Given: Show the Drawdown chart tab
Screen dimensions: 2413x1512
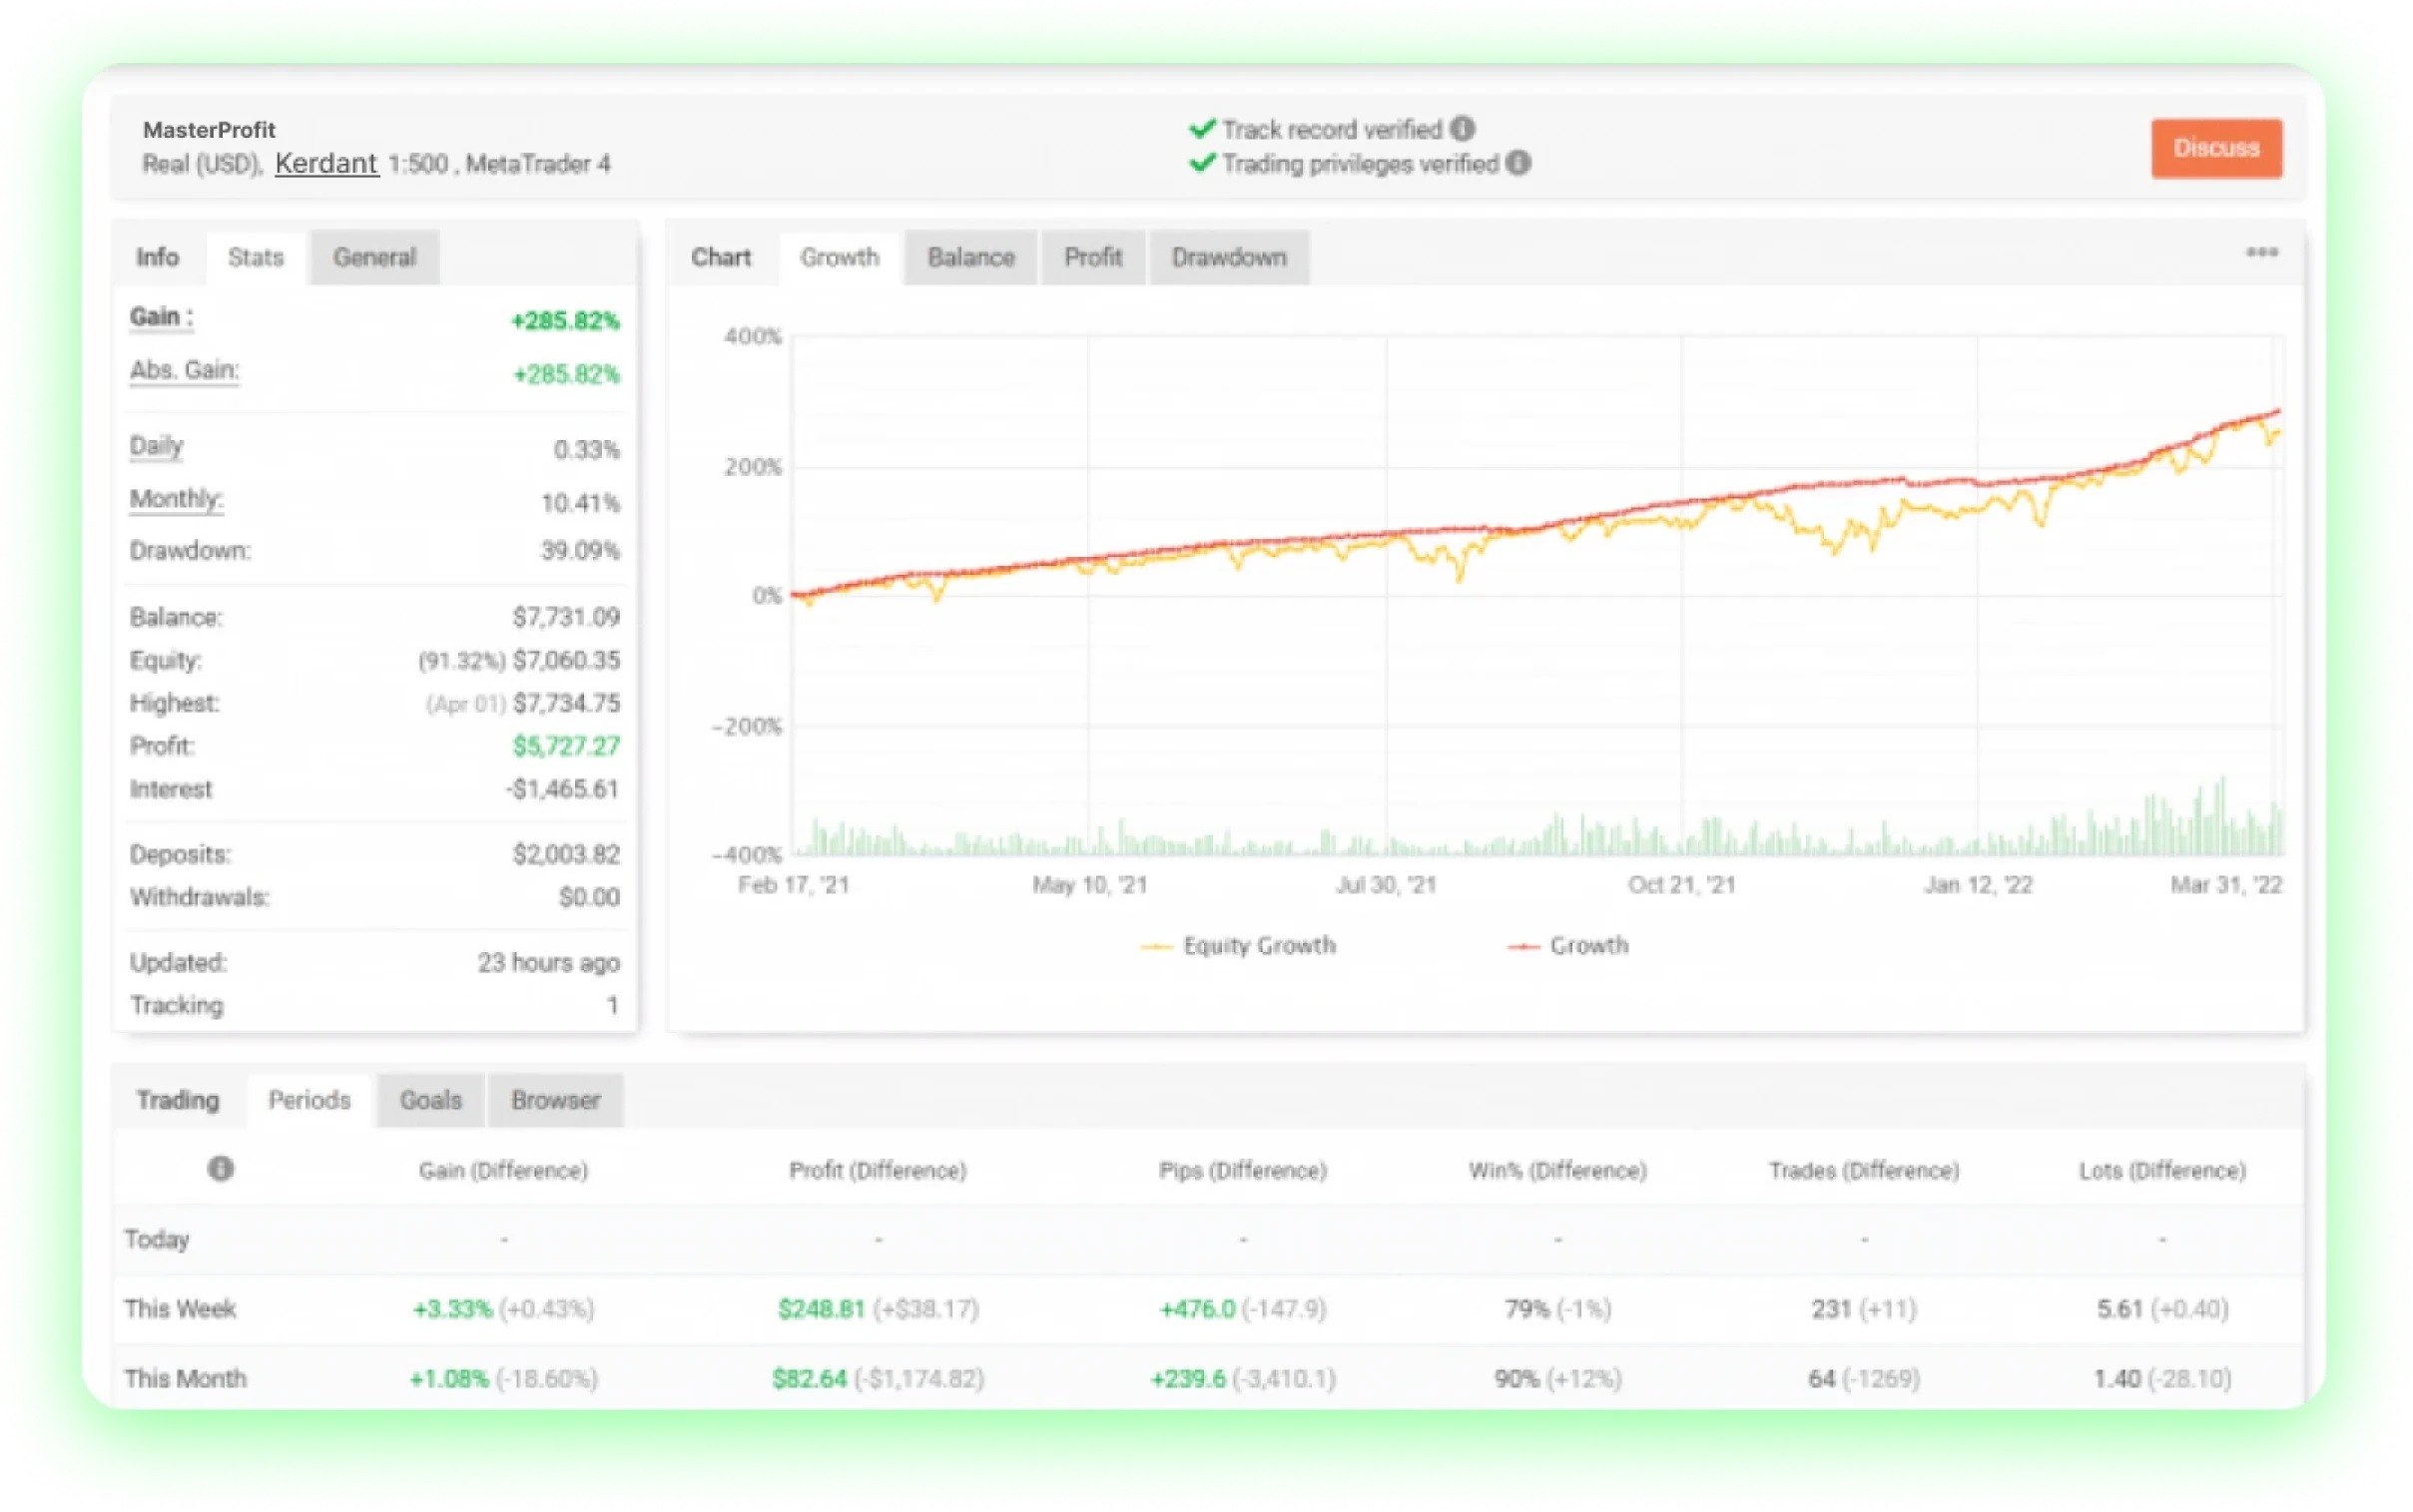Looking at the screenshot, I should (1228, 258).
